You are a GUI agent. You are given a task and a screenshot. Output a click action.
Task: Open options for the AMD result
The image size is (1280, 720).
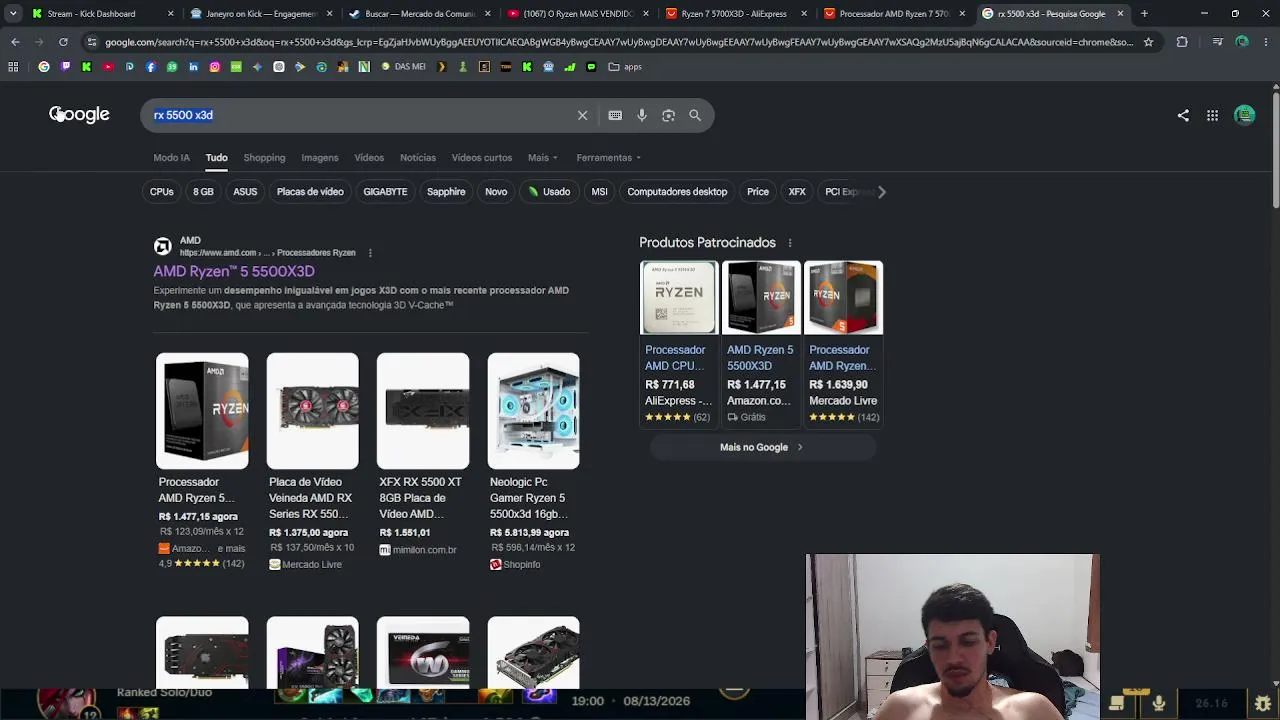click(370, 253)
